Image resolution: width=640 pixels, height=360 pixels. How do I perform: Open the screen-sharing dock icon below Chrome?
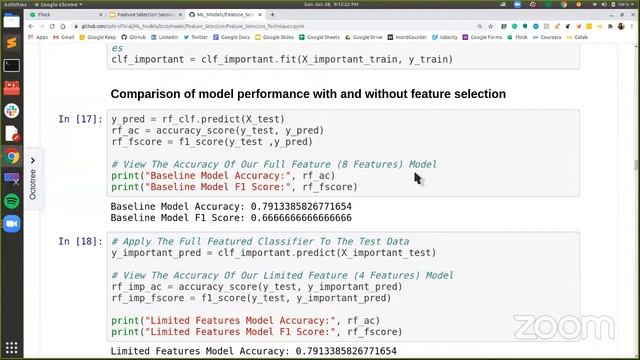point(11,179)
